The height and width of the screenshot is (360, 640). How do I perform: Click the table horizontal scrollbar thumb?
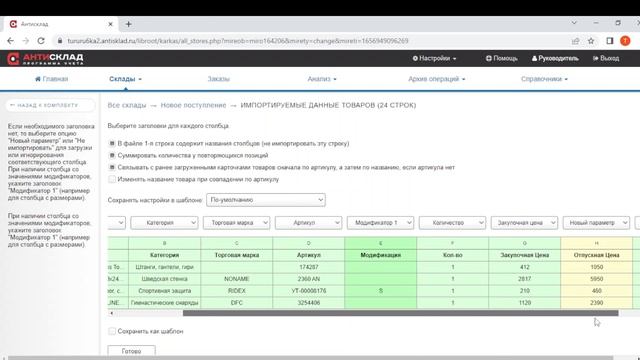tap(400, 313)
